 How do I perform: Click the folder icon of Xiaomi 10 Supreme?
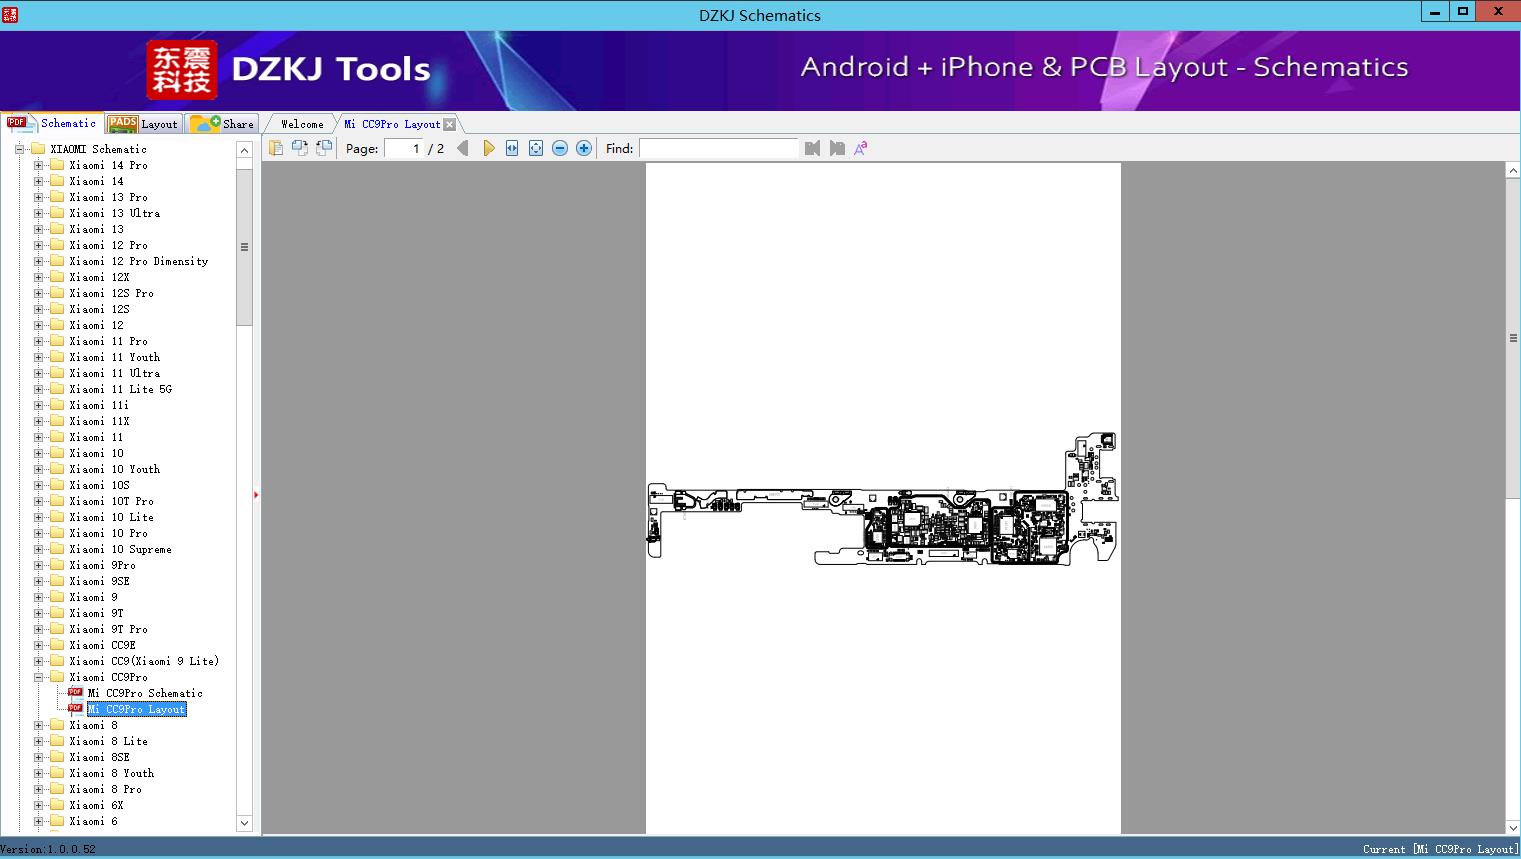click(x=57, y=549)
